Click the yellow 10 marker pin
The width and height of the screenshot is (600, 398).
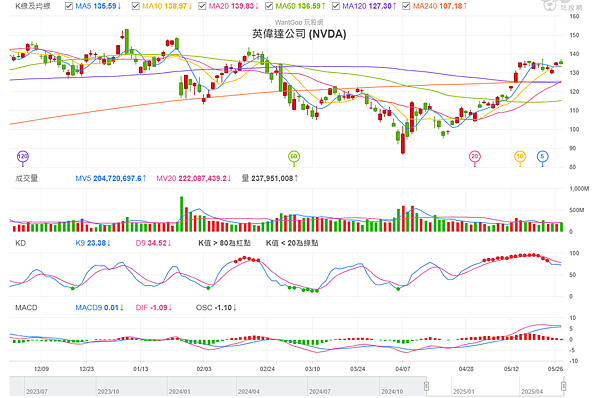(520, 157)
